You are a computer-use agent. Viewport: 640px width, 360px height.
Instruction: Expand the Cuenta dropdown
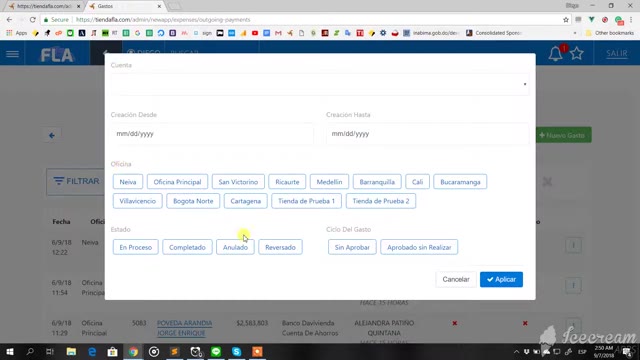(320, 84)
